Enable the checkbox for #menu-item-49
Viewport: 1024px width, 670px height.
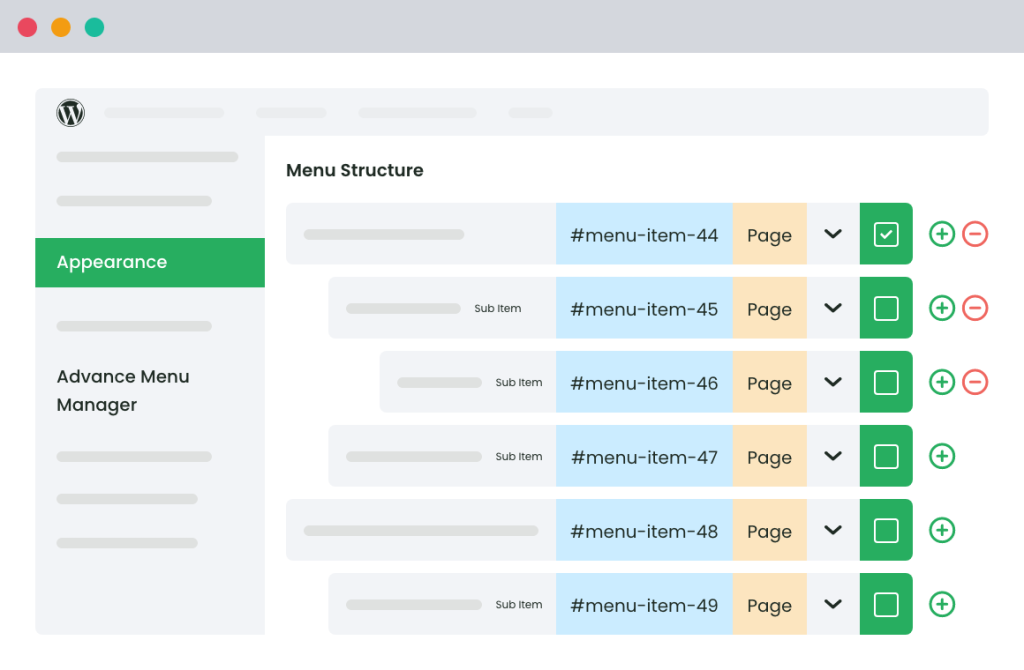click(886, 604)
